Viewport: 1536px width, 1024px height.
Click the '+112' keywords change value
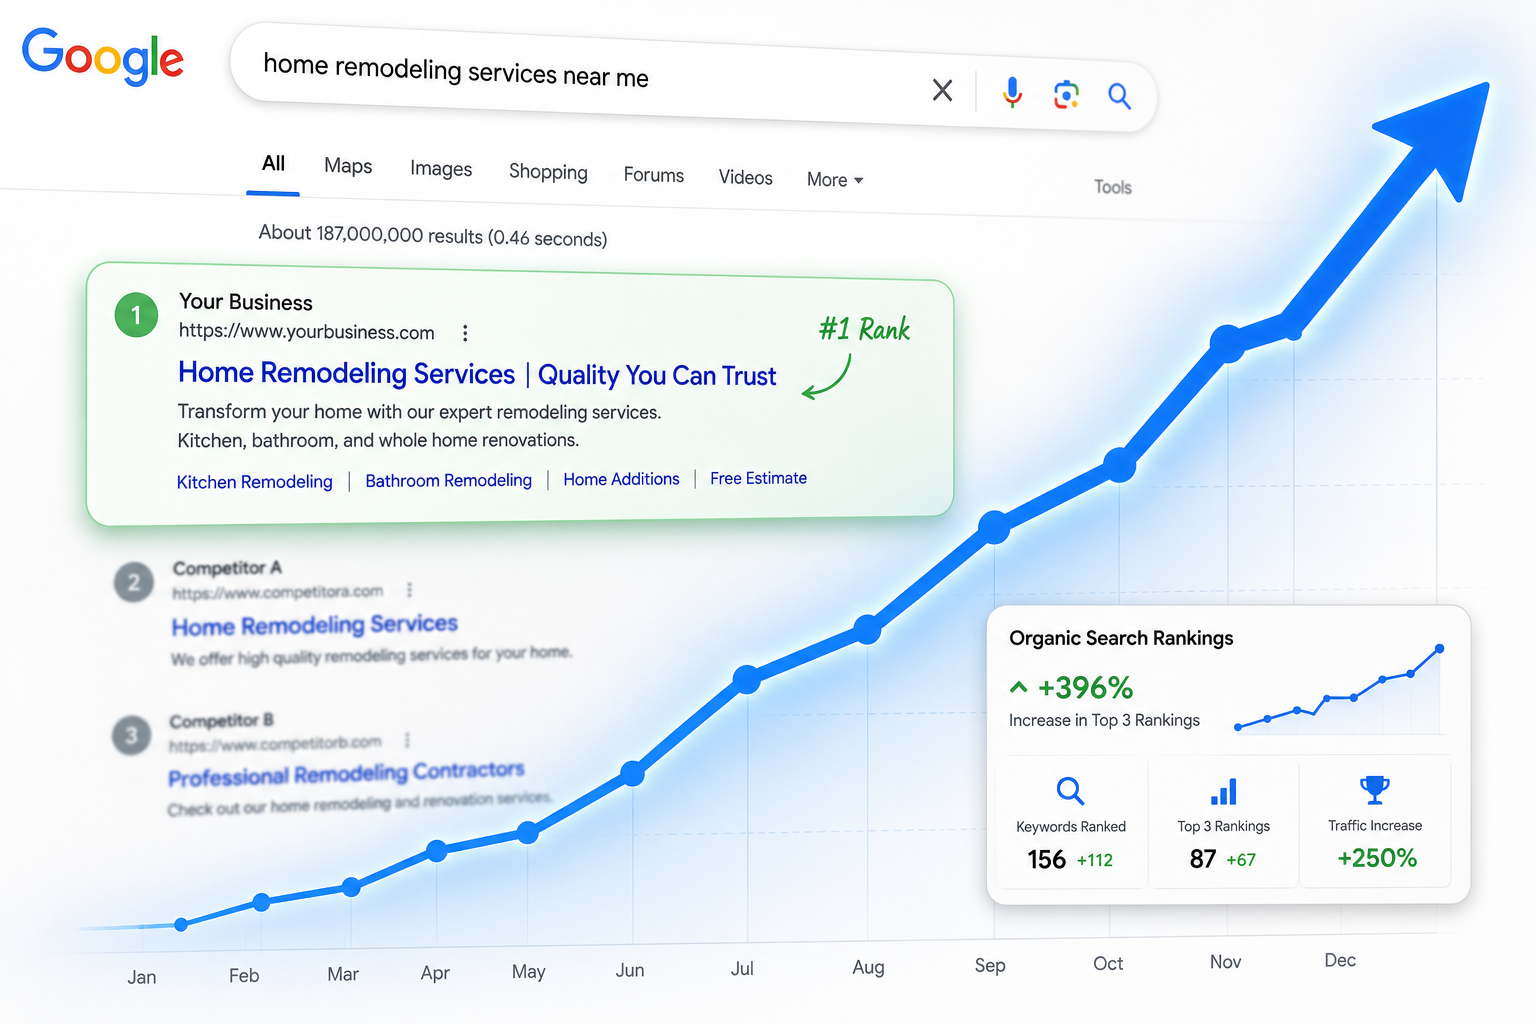click(1095, 860)
